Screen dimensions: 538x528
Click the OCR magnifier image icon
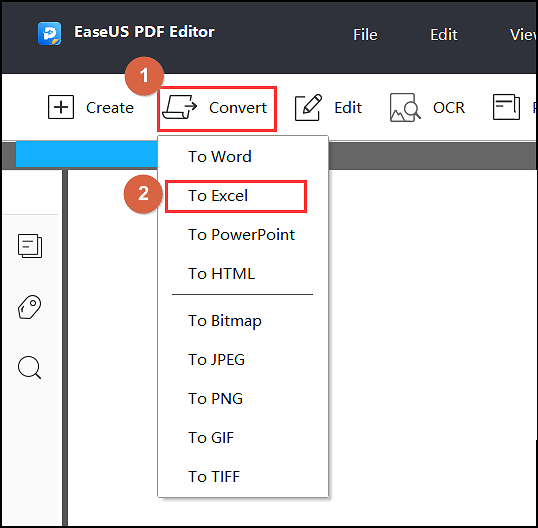(x=405, y=107)
